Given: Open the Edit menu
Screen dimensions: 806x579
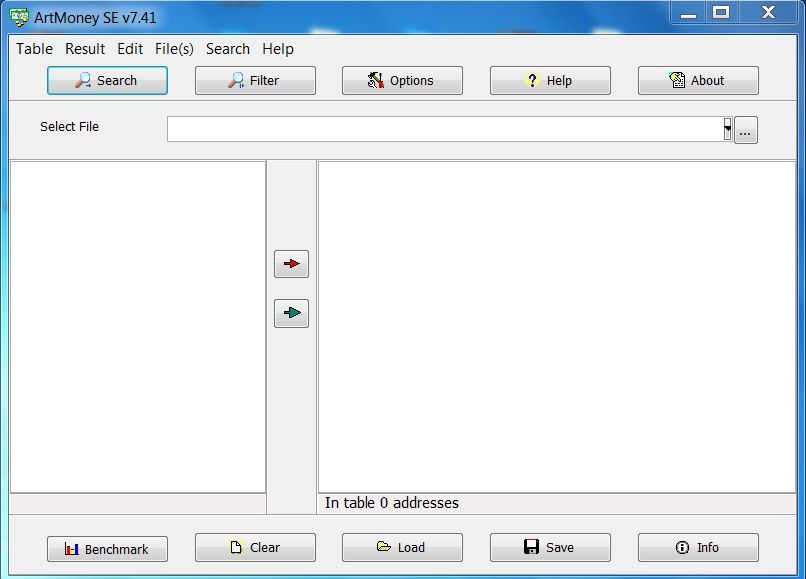Looking at the screenshot, I should pyautogui.click(x=130, y=49).
